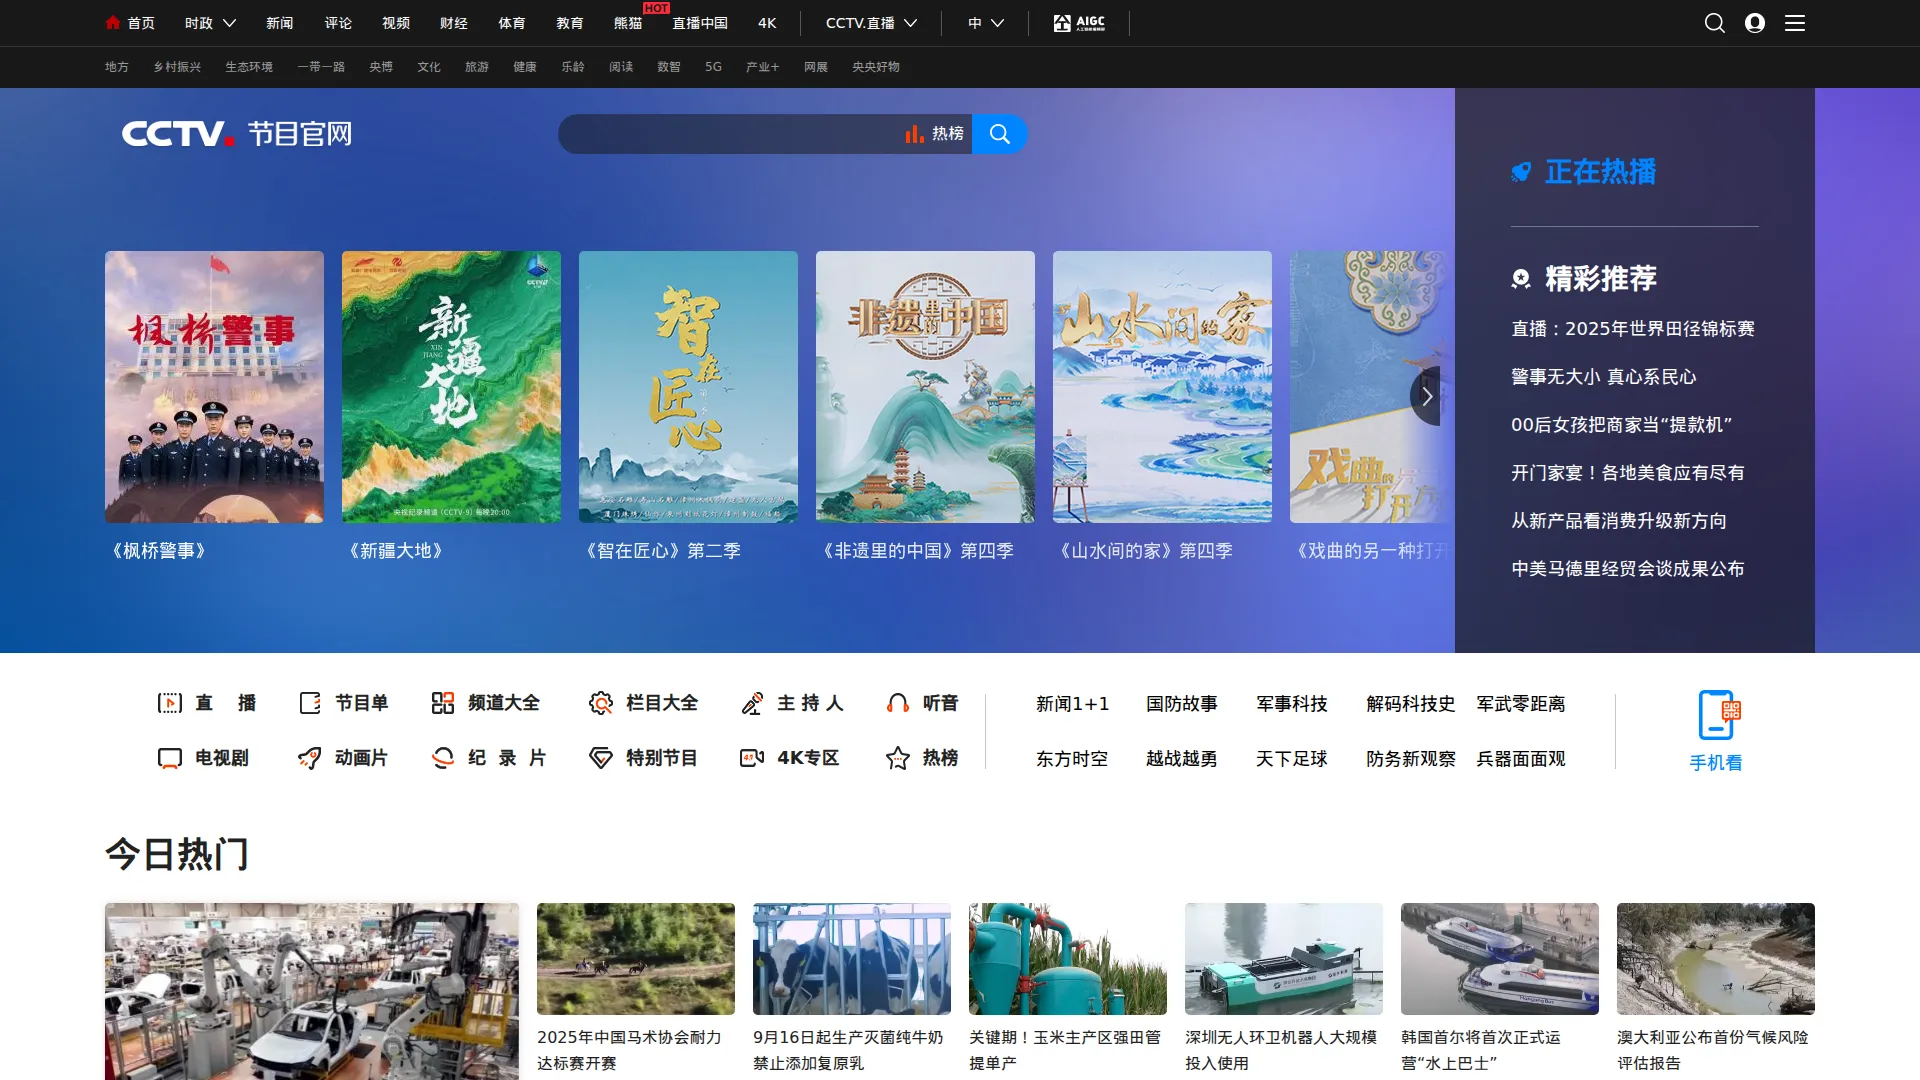Click the 电视剧 TV icon

[x=169, y=758]
